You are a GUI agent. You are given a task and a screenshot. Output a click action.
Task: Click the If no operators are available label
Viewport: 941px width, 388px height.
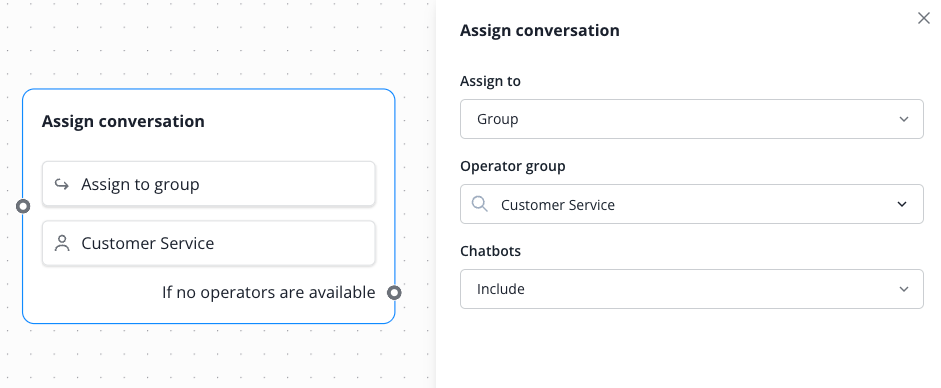[268, 292]
